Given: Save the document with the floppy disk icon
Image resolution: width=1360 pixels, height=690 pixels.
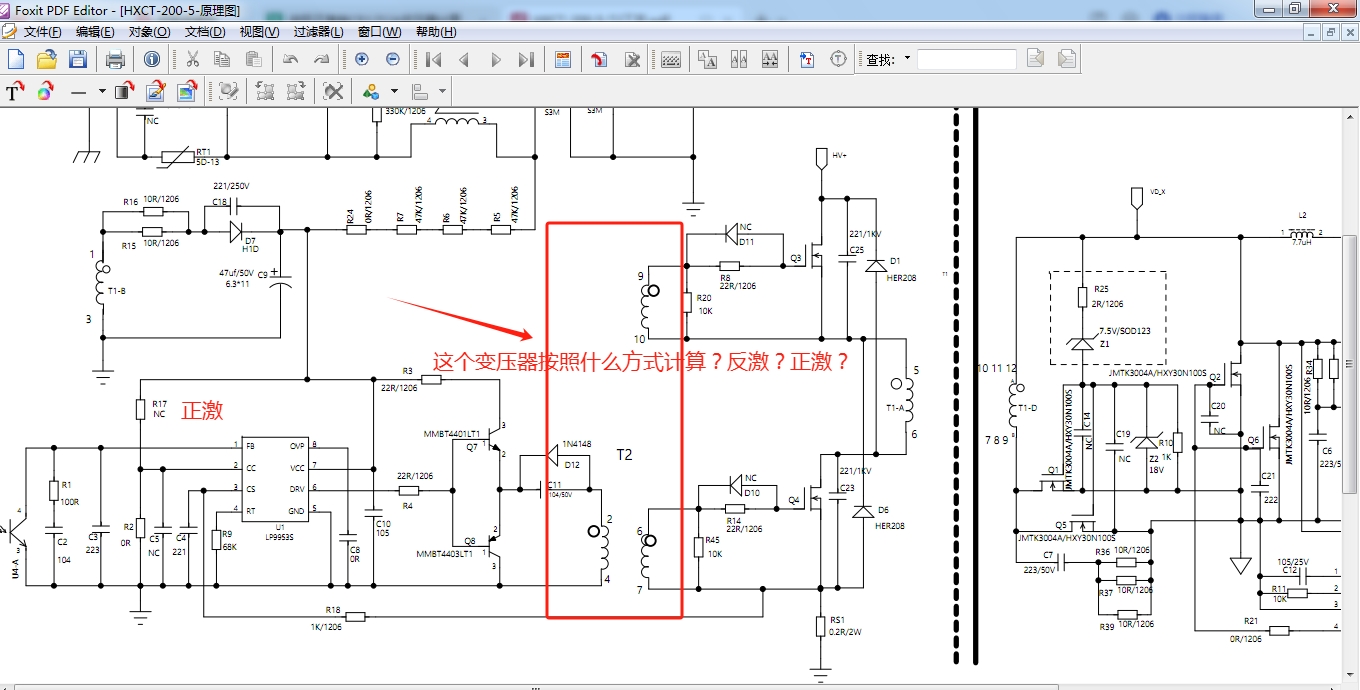Looking at the screenshot, I should click(77, 60).
